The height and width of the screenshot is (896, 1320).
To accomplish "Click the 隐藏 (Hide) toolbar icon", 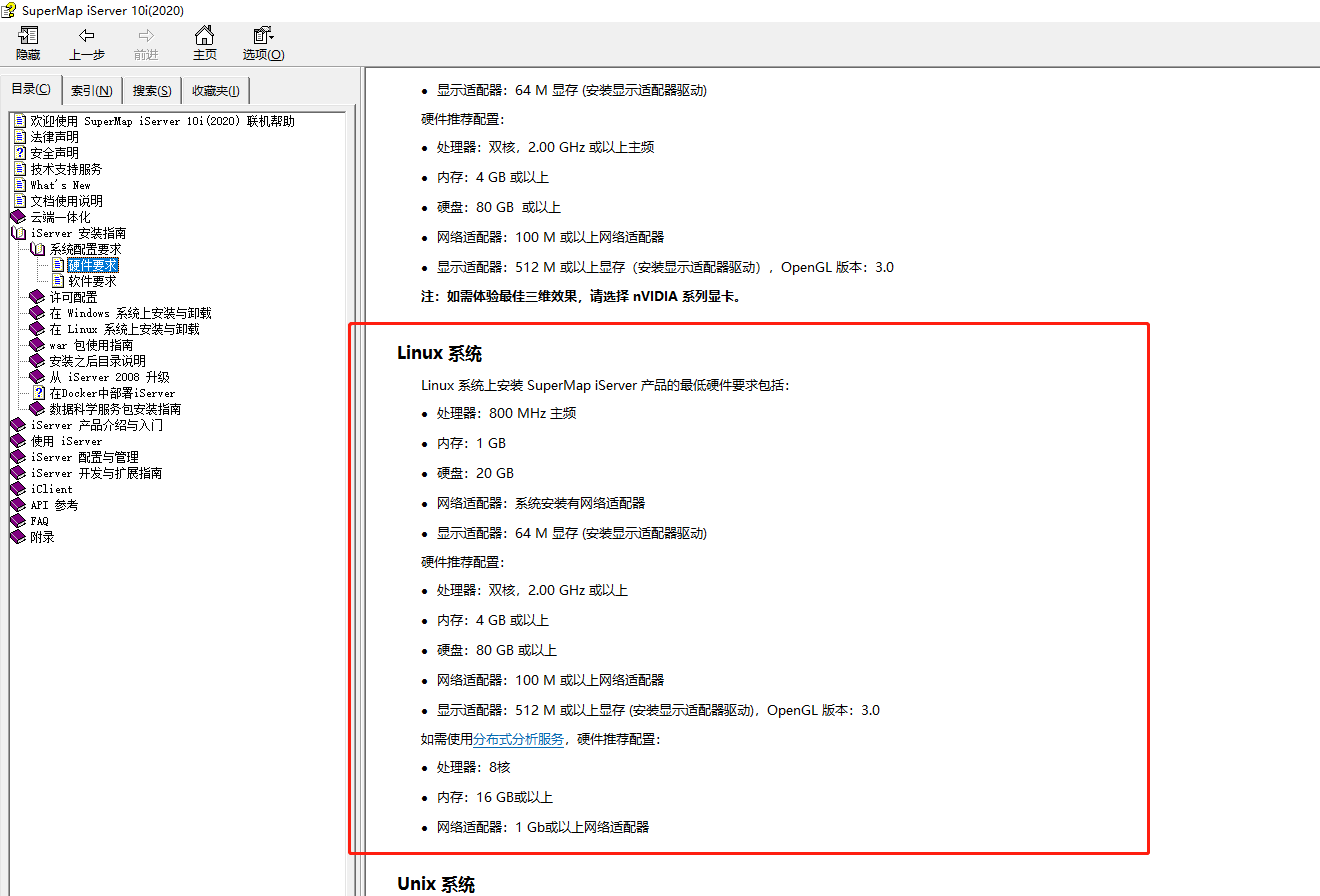I will pyautogui.click(x=28, y=43).
